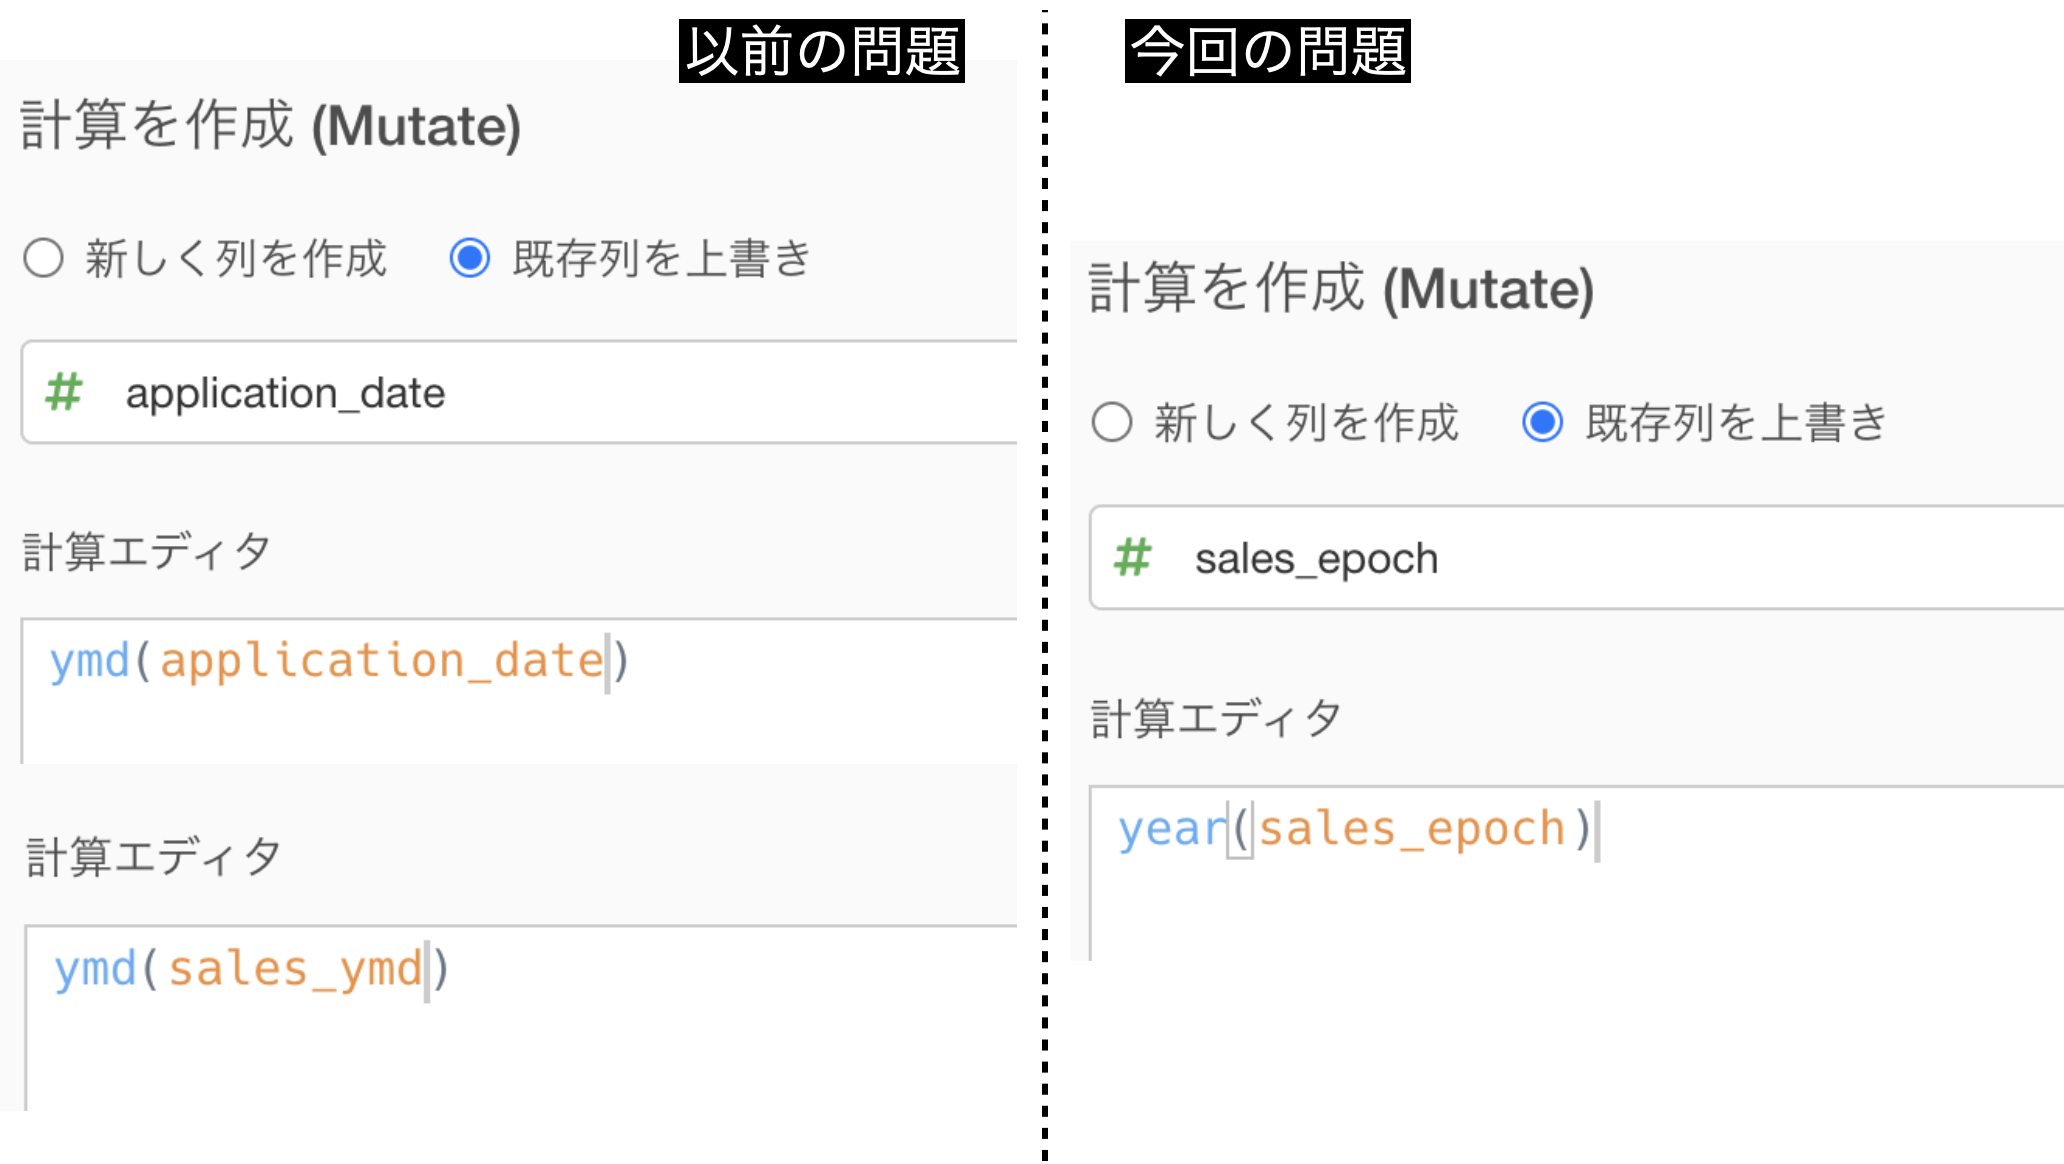The height and width of the screenshot is (1164, 2064).
Task: Click the 以前の問題 label
Action: click(822, 51)
